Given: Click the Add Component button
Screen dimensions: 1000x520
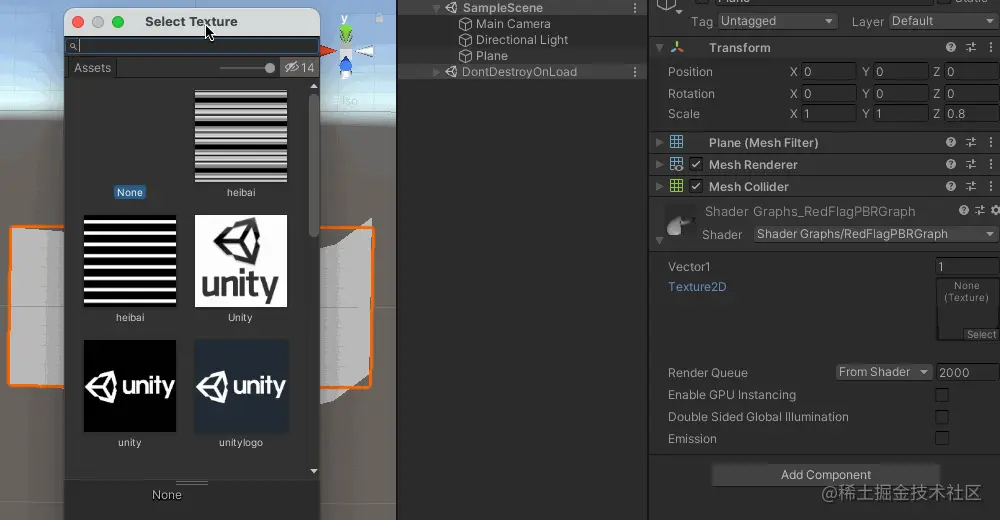Looking at the screenshot, I should tap(825, 475).
